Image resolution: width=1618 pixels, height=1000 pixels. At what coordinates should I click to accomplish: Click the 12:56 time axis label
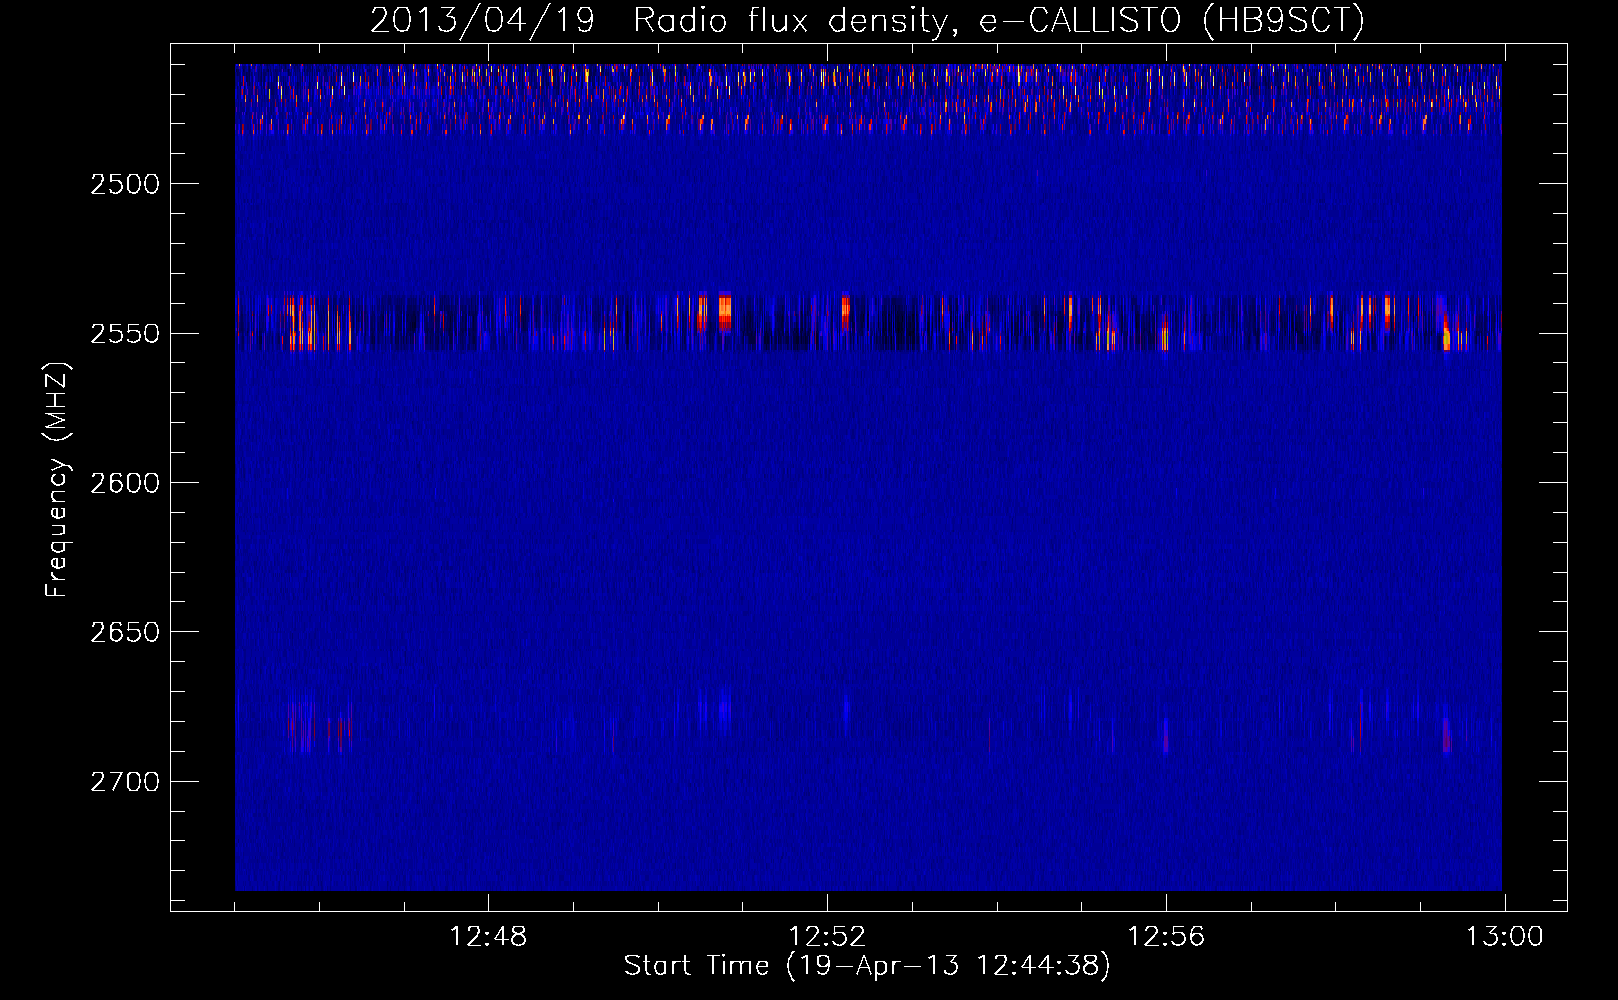click(x=1166, y=937)
